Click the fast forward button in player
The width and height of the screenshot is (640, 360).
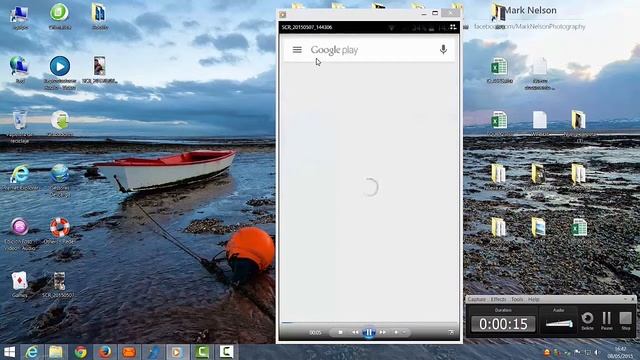point(382,332)
